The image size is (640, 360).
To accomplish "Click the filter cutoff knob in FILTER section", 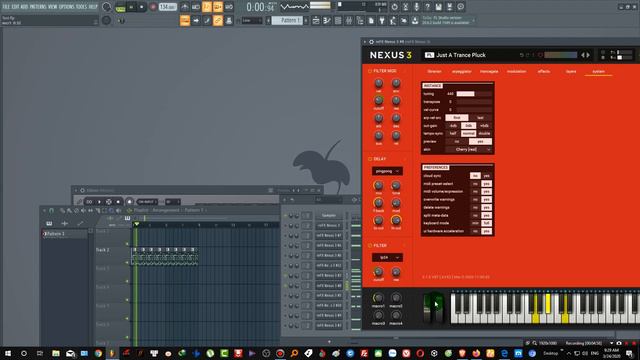I will pos(378,272).
